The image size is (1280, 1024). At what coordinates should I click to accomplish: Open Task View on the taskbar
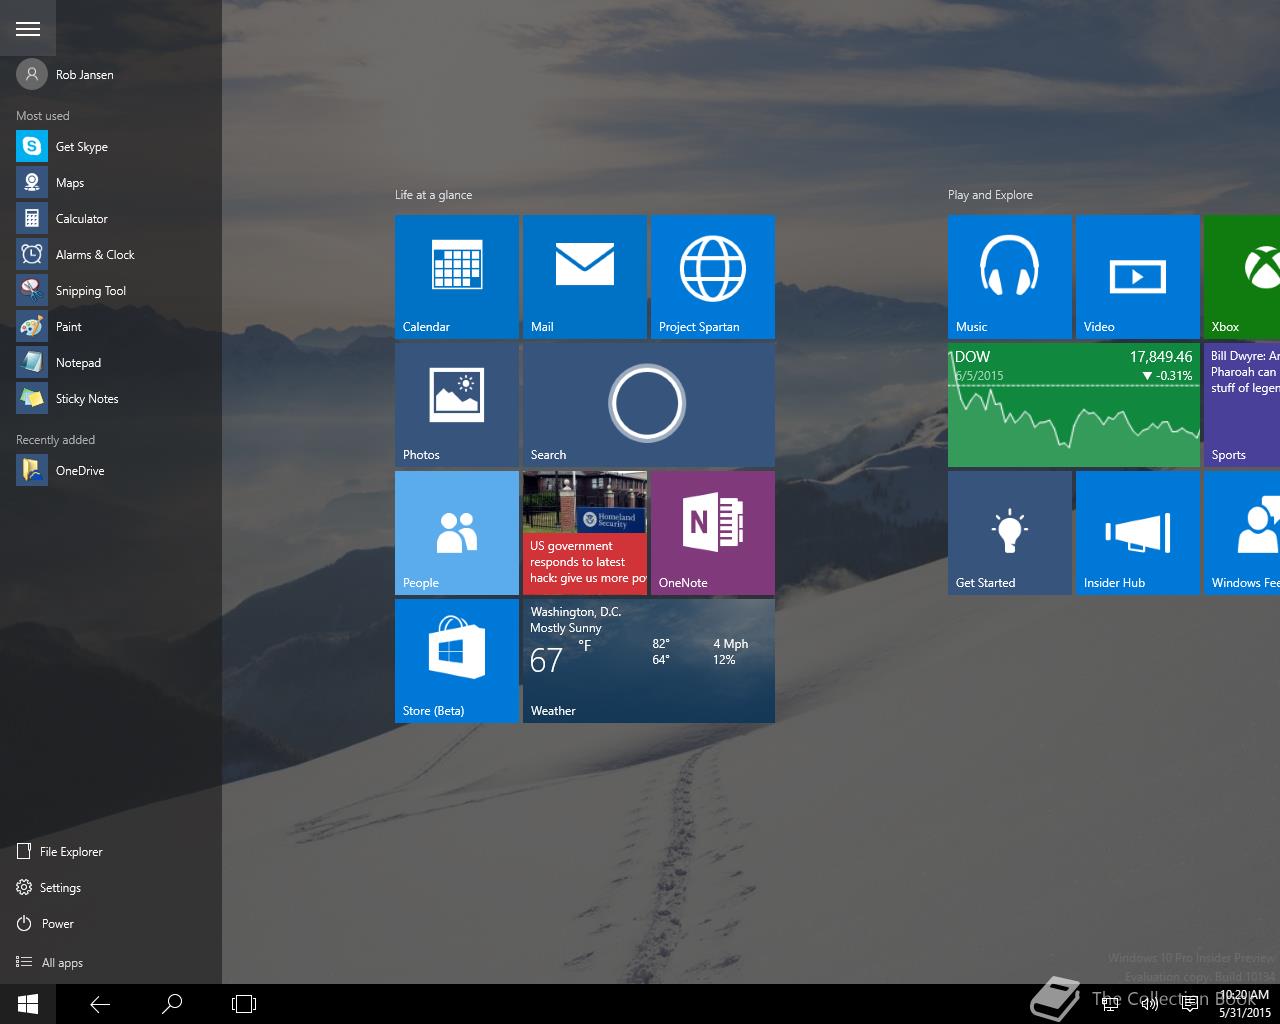coord(244,1004)
